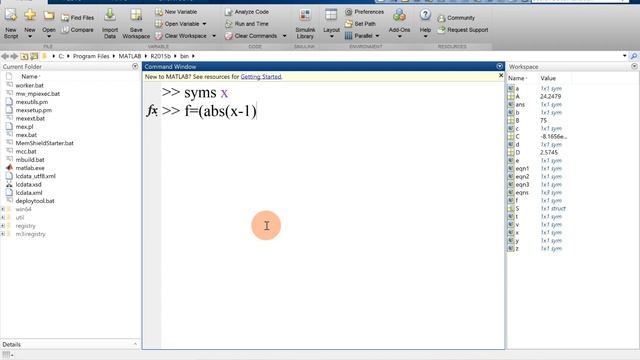
Task: Open the Parallel dropdown
Action: [x=377, y=36]
